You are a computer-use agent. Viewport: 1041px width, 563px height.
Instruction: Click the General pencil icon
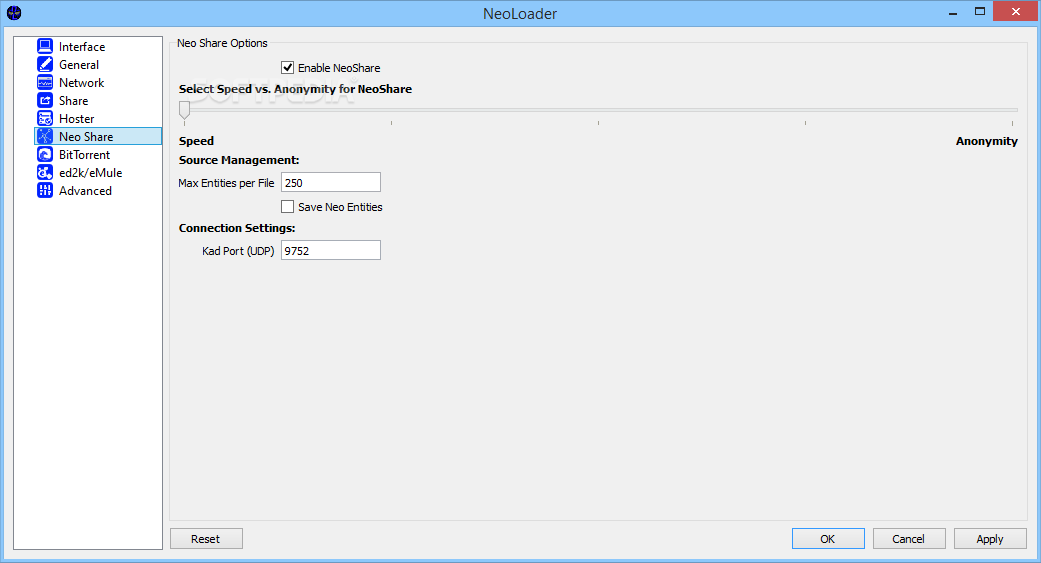tap(44, 64)
